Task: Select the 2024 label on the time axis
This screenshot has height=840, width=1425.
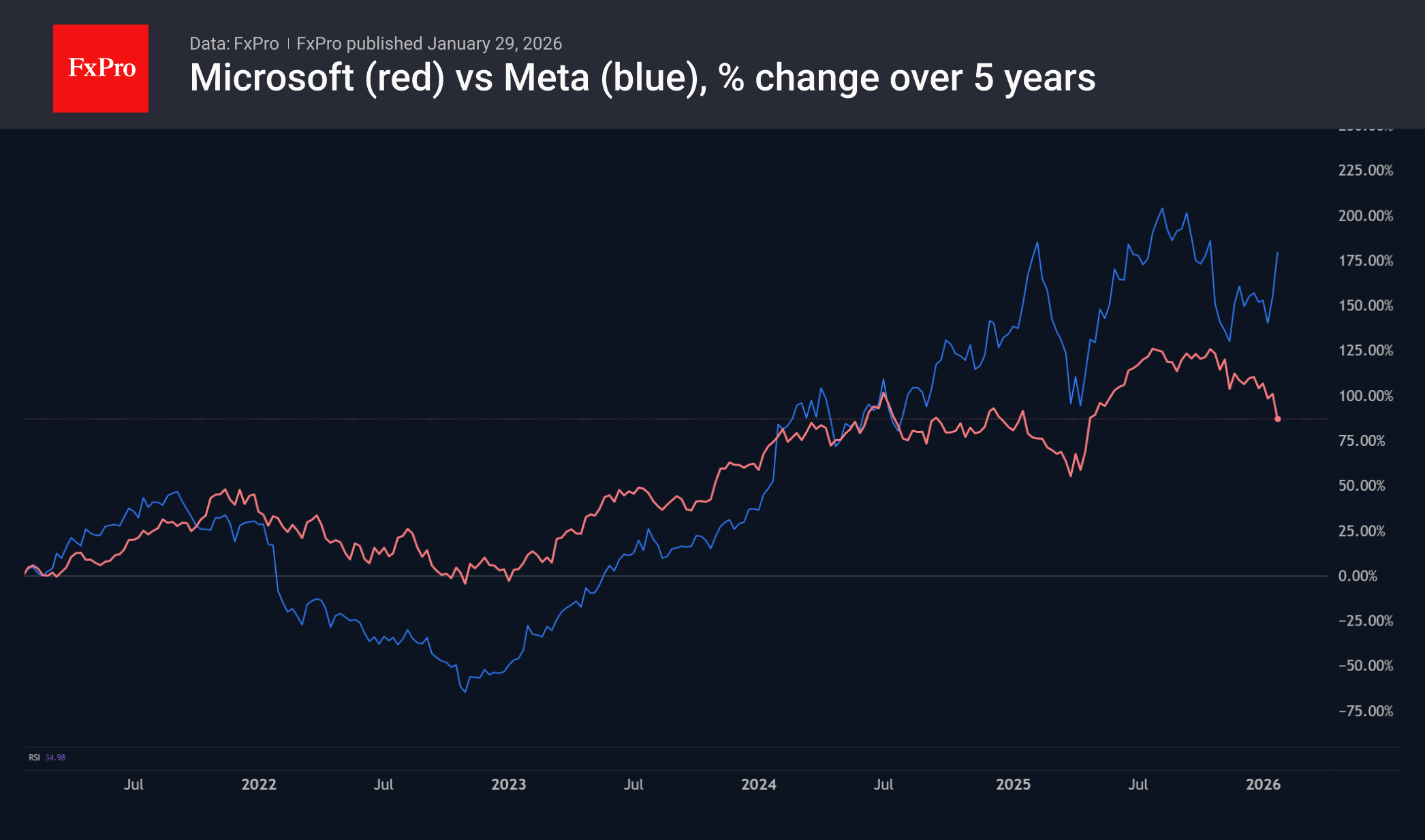Action: (x=759, y=785)
